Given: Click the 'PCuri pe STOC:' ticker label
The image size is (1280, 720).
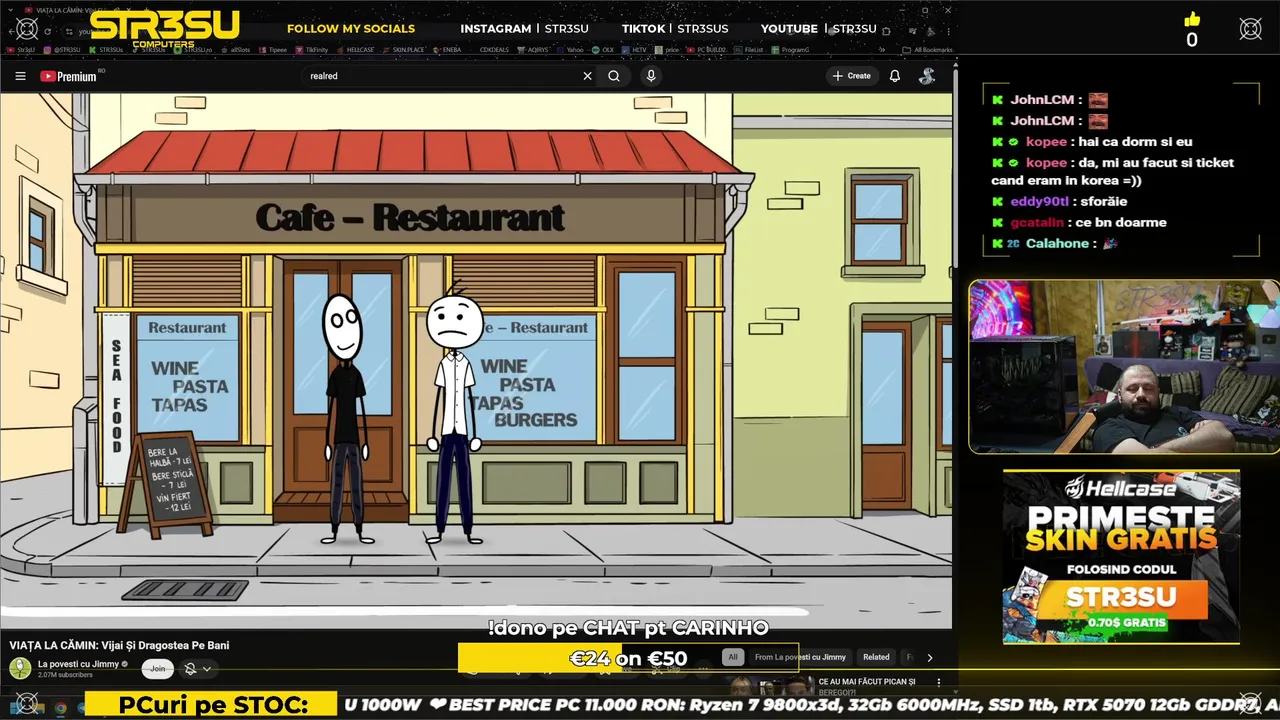Looking at the screenshot, I should coord(213,705).
